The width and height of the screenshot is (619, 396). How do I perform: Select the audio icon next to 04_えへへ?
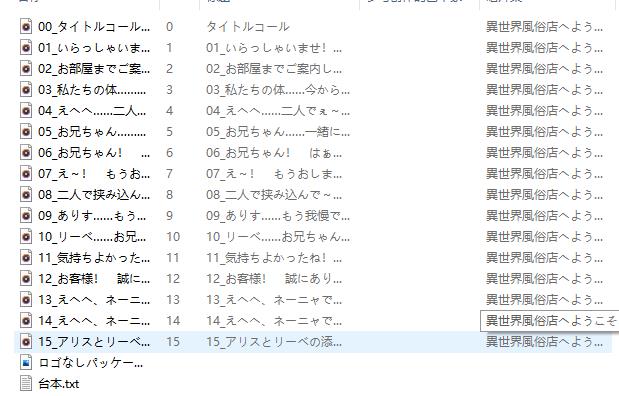(x=26, y=111)
